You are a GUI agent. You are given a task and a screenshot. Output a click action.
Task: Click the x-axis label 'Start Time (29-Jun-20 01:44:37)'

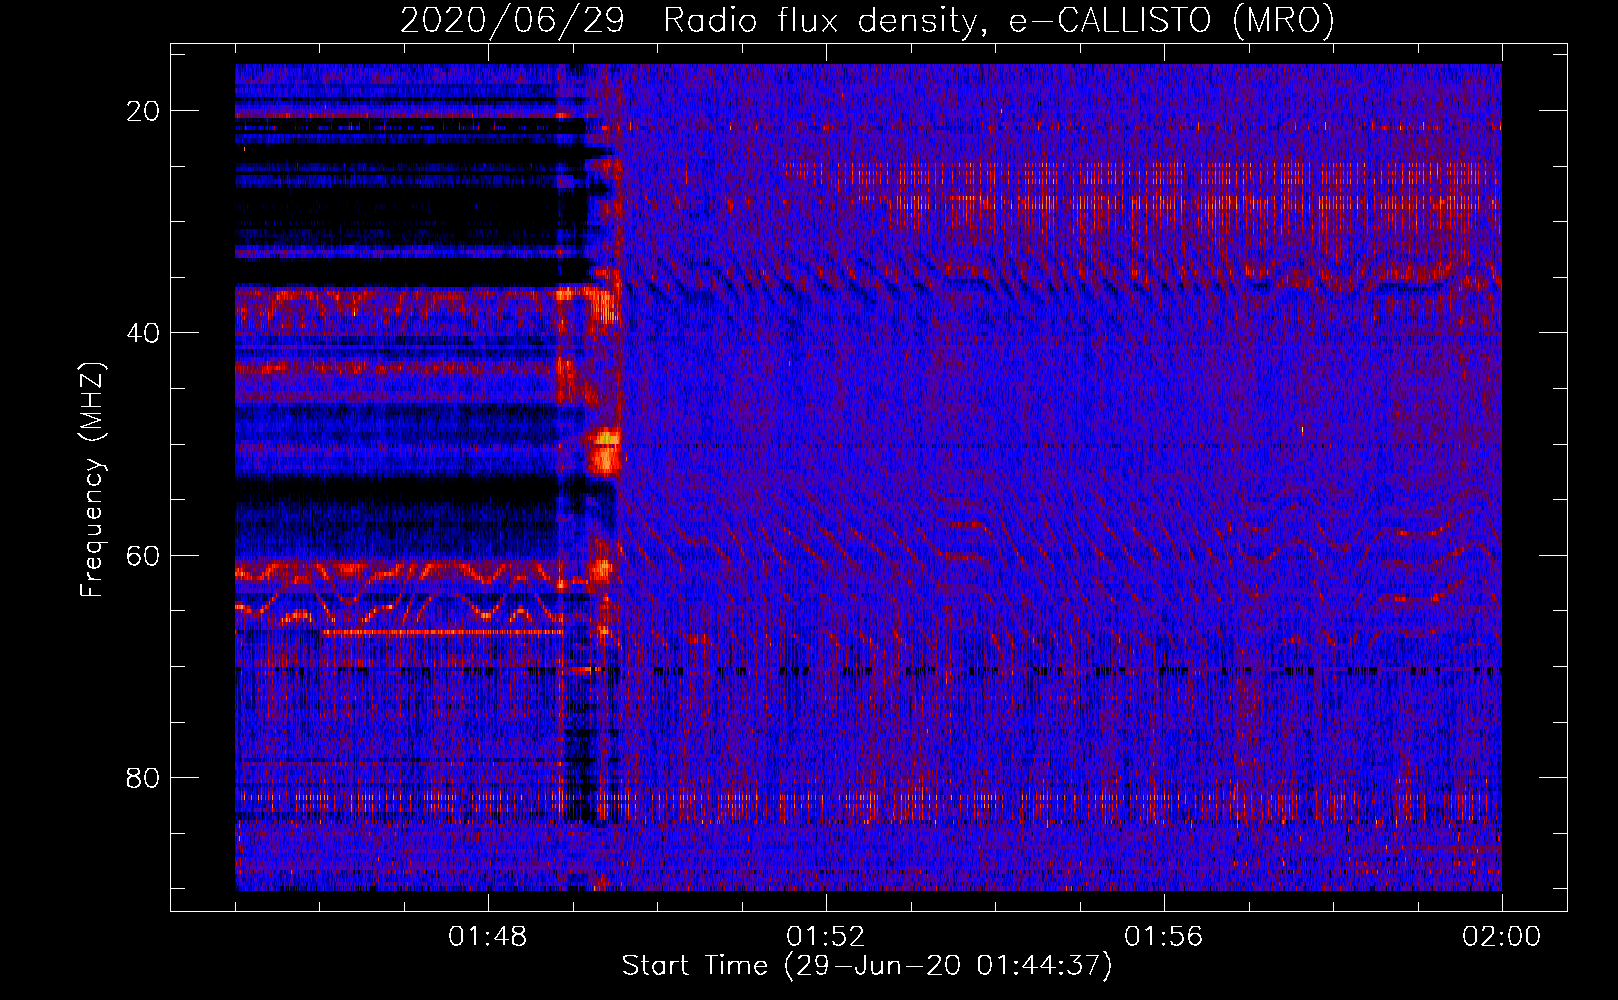pyautogui.click(x=867, y=966)
